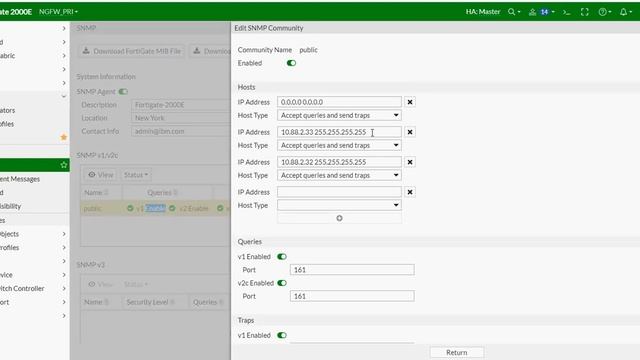Image resolution: width=640 pixels, height=360 pixels.
Task: Toggle Traps v1 Enabled switch
Action: pyautogui.click(x=282, y=335)
